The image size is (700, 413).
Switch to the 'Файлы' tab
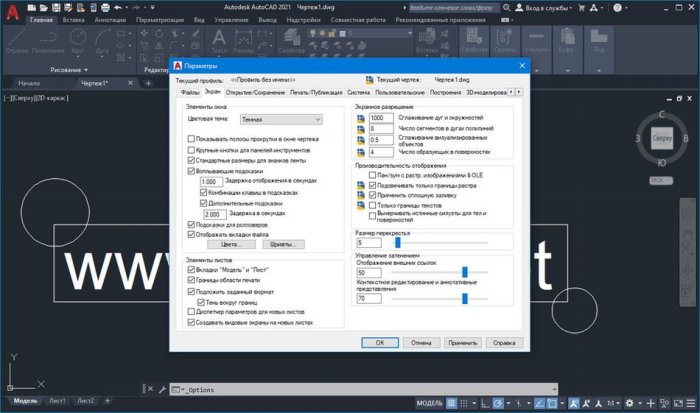coord(190,92)
